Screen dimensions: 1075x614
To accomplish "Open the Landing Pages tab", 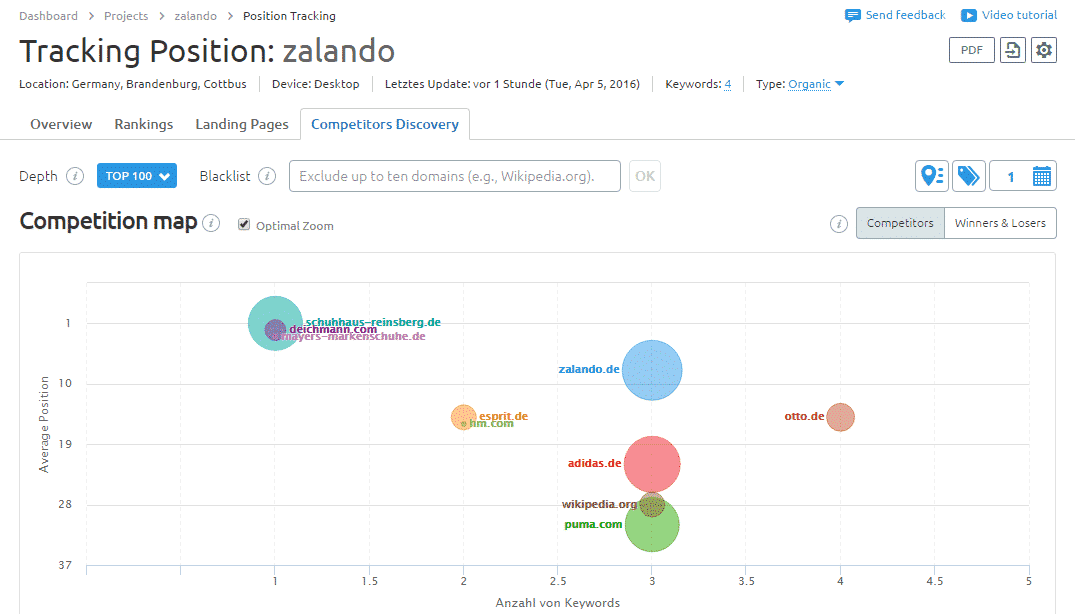I will (x=242, y=124).
